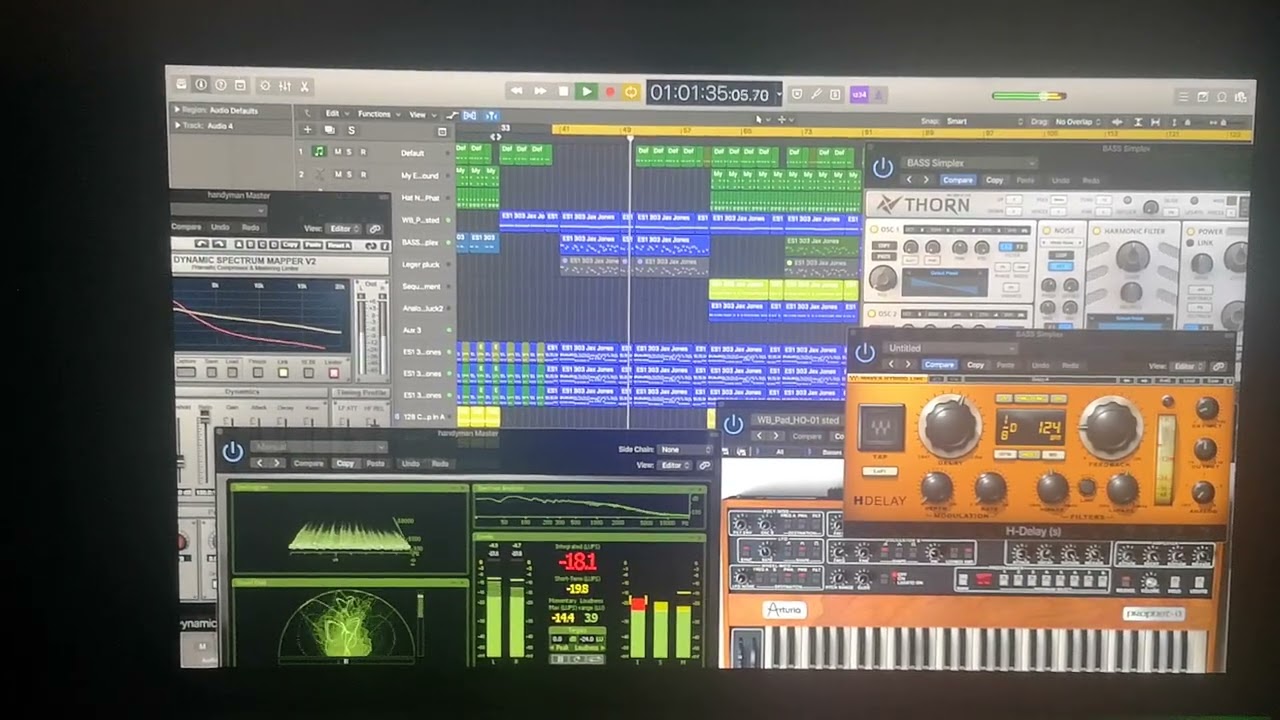Toggle the global Solo S button
This screenshot has width=1280, height=720.
[351, 130]
